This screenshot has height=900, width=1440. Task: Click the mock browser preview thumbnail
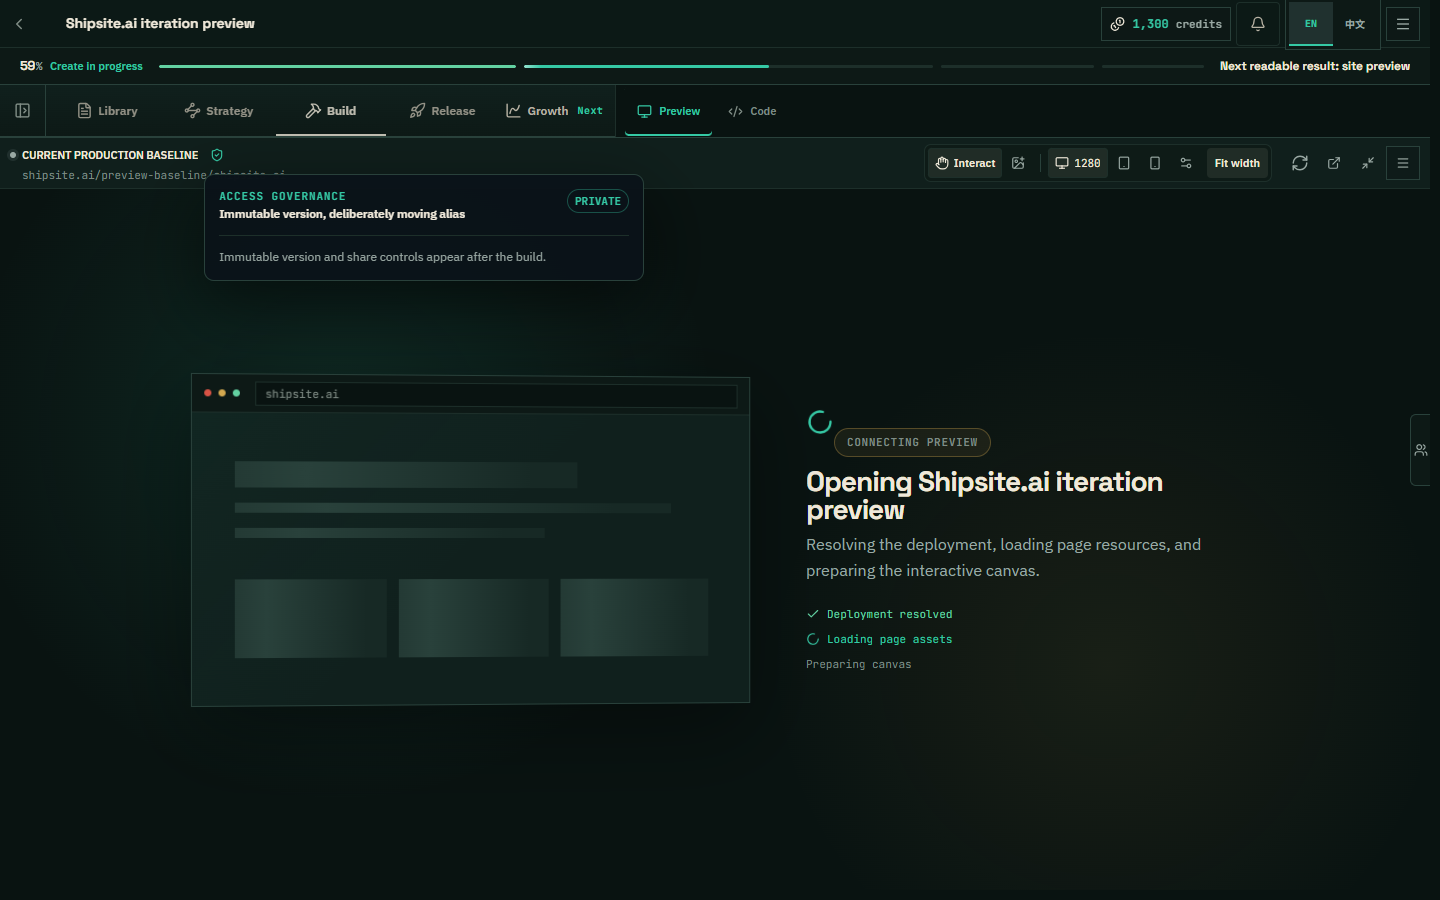click(470, 541)
